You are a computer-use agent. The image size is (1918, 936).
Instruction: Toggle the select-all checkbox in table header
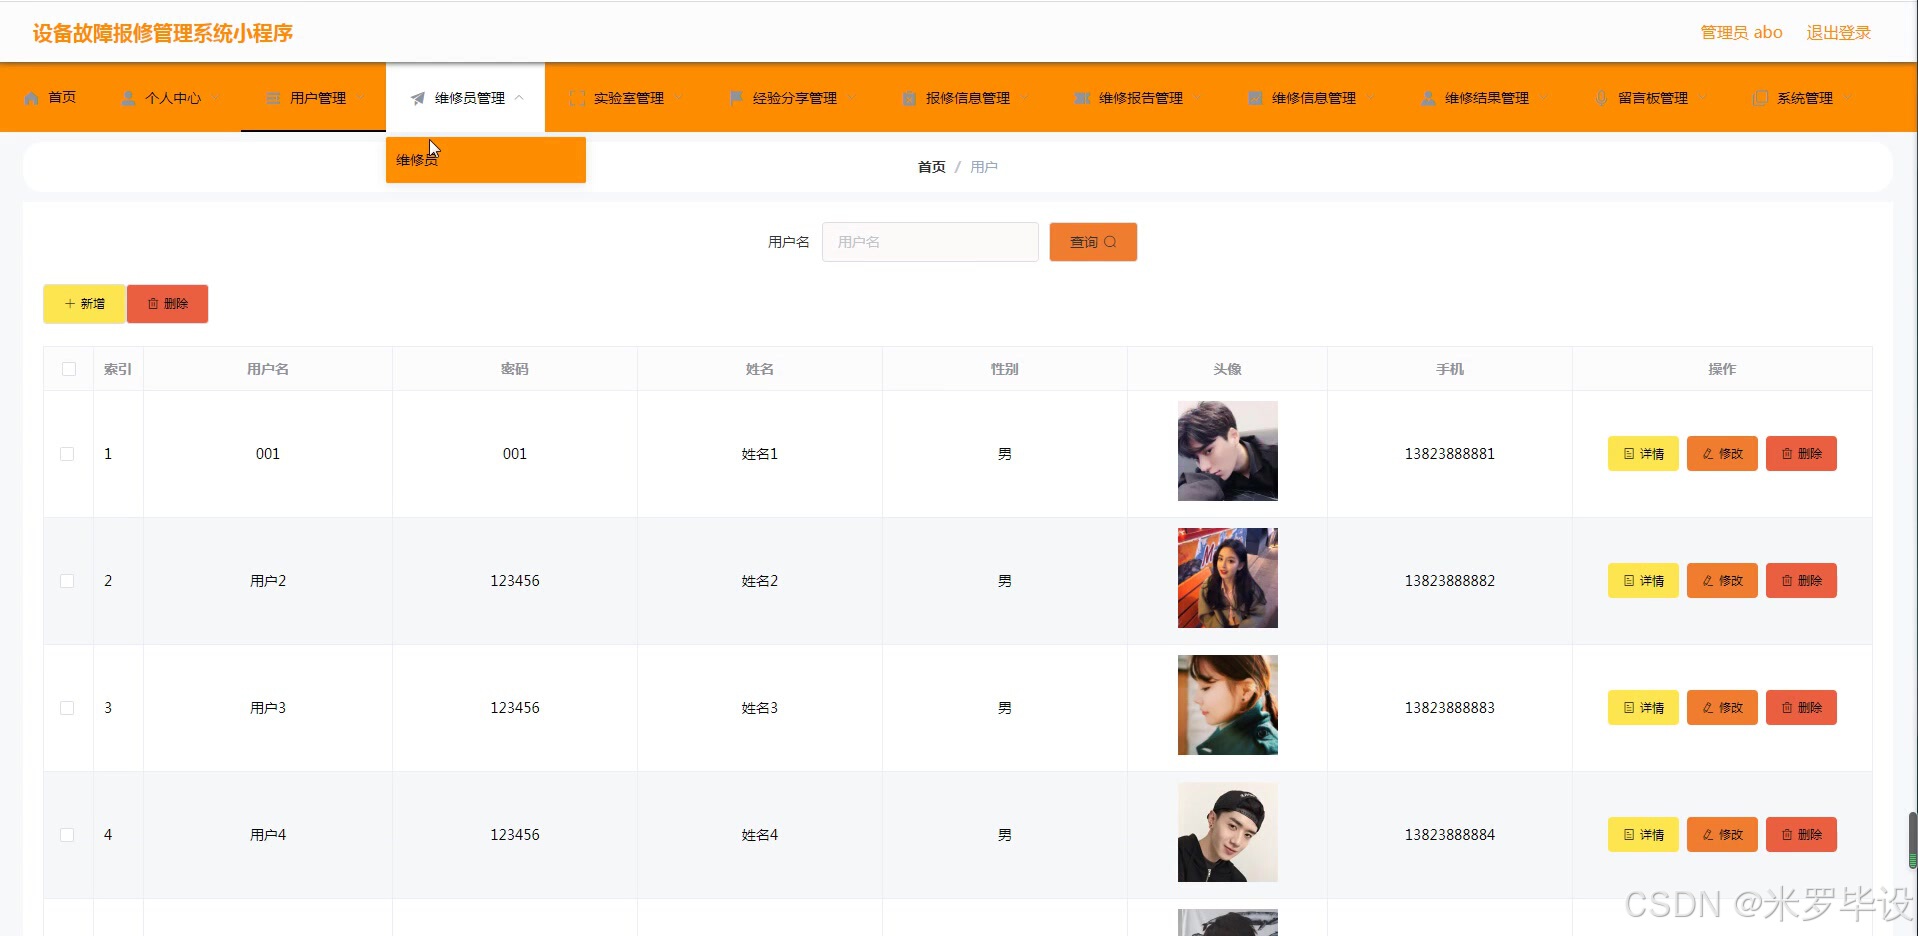click(x=69, y=369)
